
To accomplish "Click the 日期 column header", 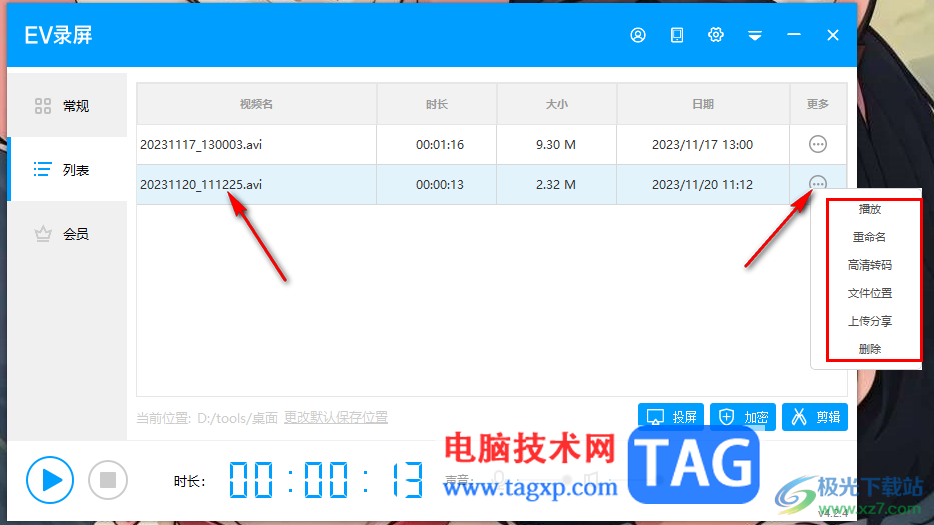I will coord(703,104).
